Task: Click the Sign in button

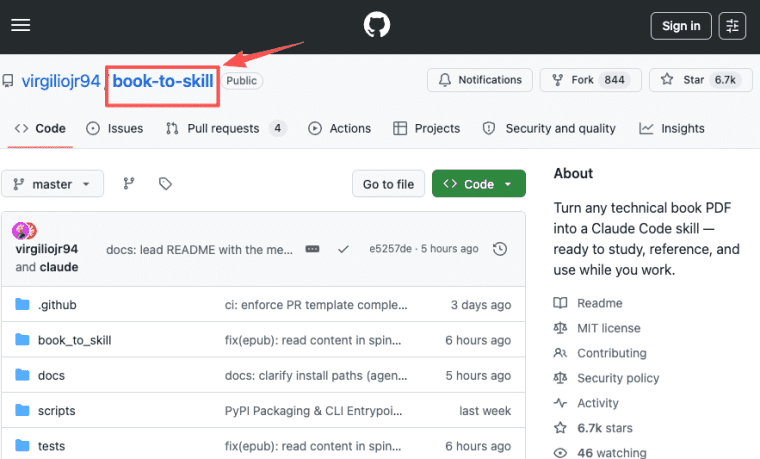Action: [681, 26]
